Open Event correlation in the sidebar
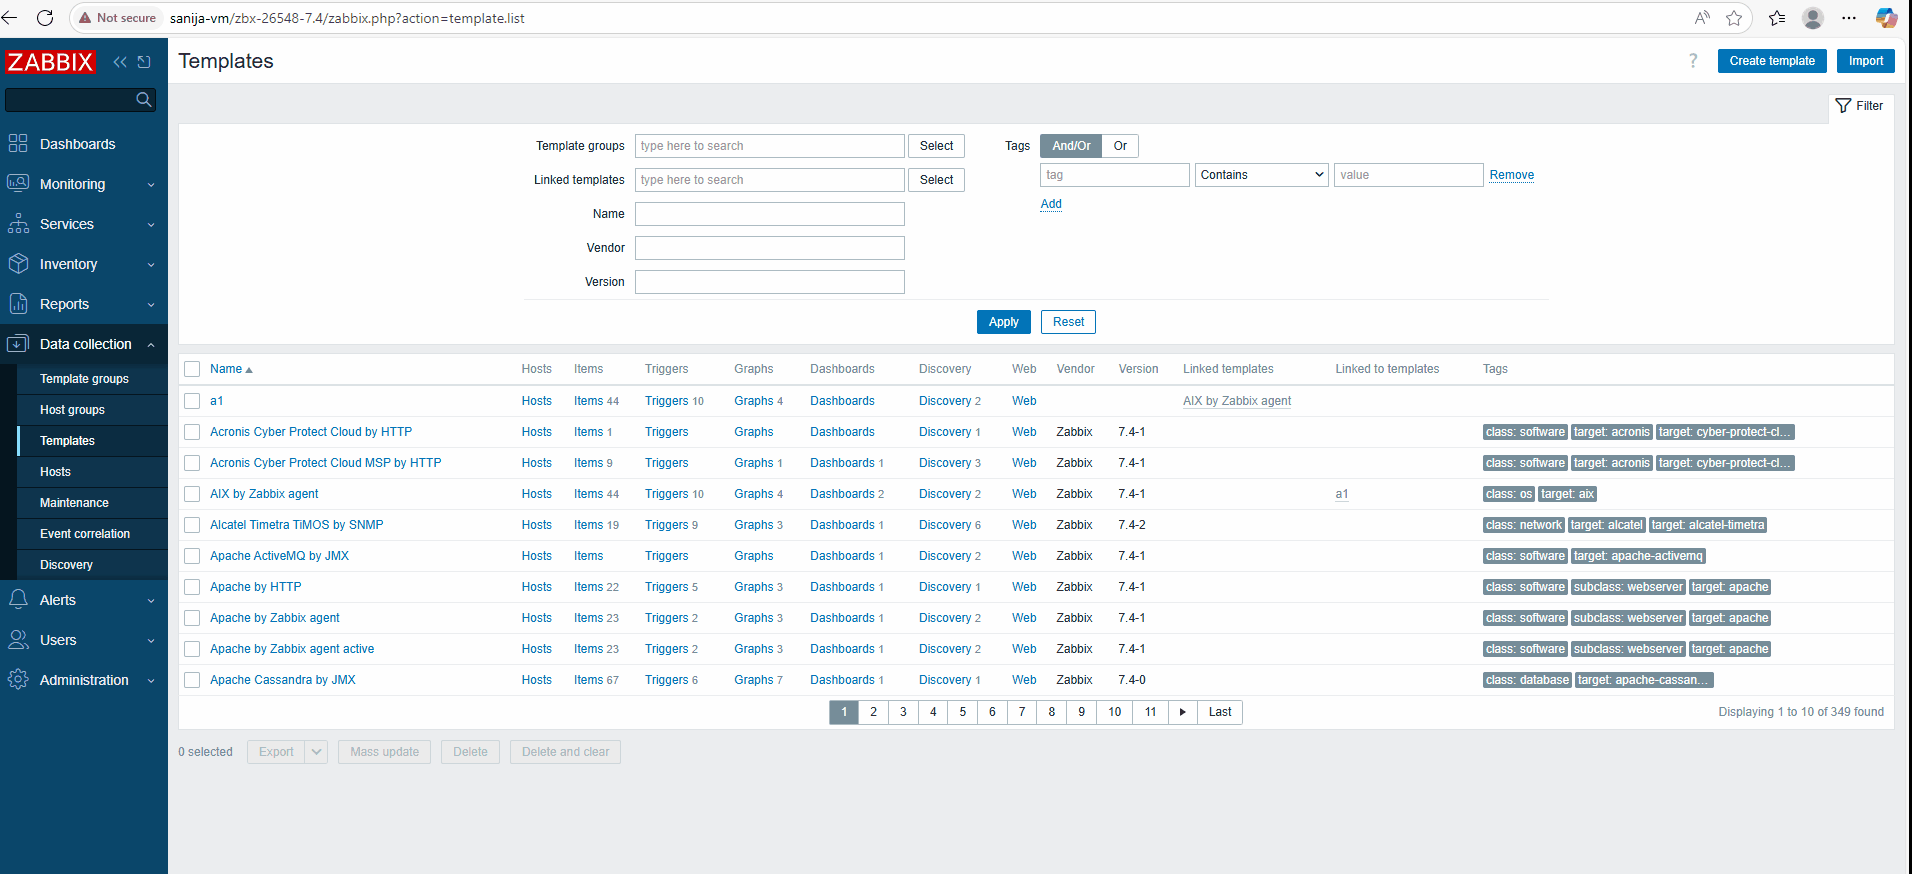Image resolution: width=1912 pixels, height=874 pixels. 85,534
